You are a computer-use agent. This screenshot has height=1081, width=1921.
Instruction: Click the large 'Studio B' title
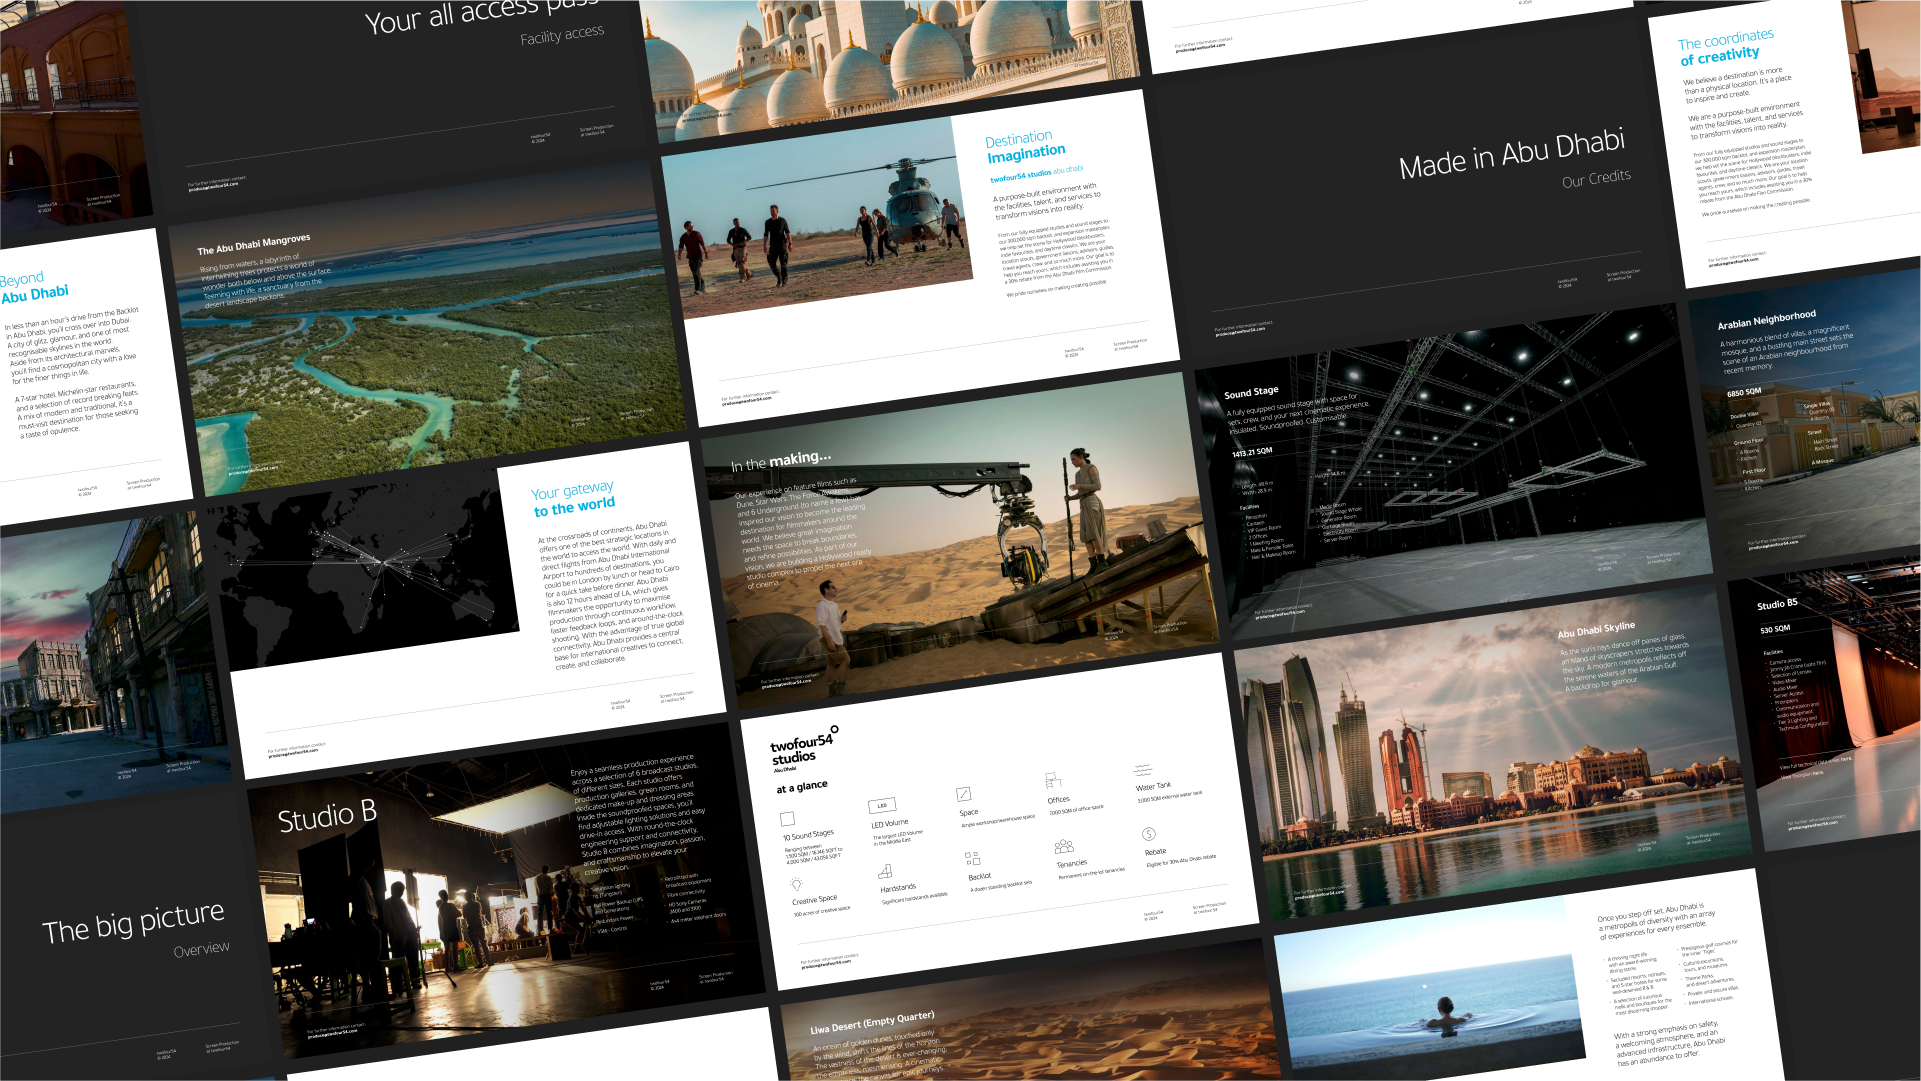327,816
